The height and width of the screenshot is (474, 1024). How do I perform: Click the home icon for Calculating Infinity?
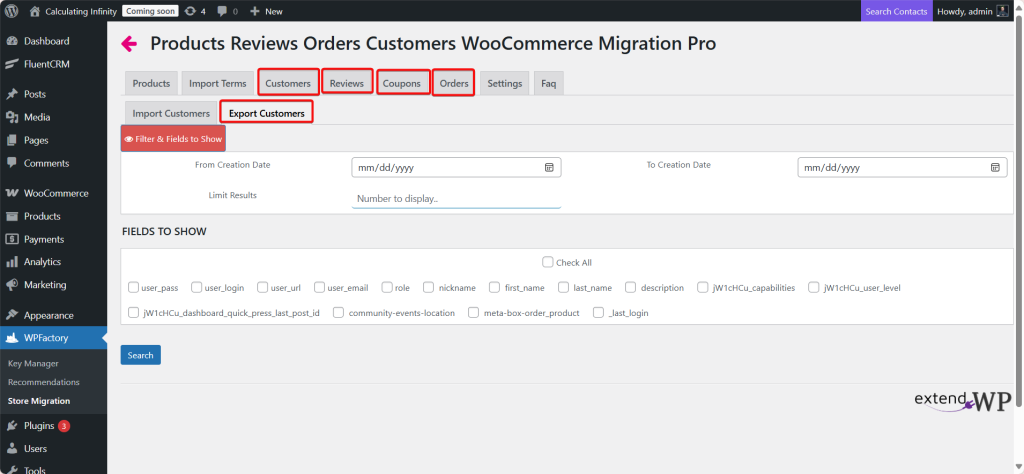point(35,11)
